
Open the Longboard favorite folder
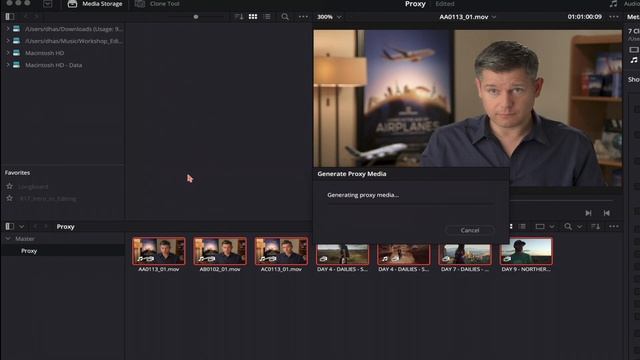pyautogui.click(x=33, y=187)
